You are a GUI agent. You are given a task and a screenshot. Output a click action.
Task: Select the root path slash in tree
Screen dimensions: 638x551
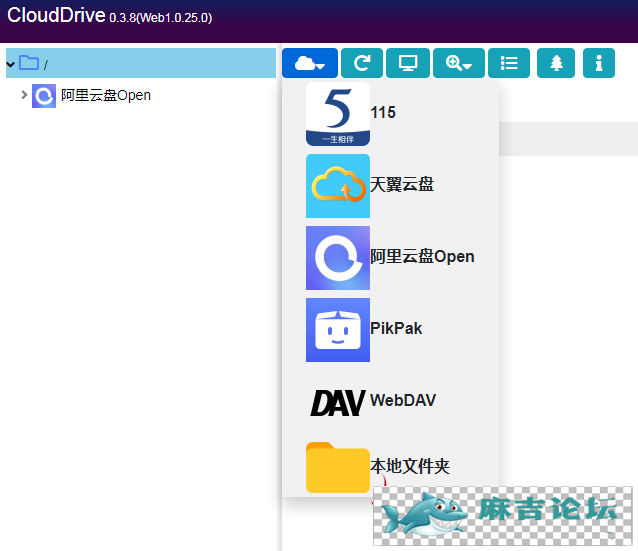pos(46,64)
